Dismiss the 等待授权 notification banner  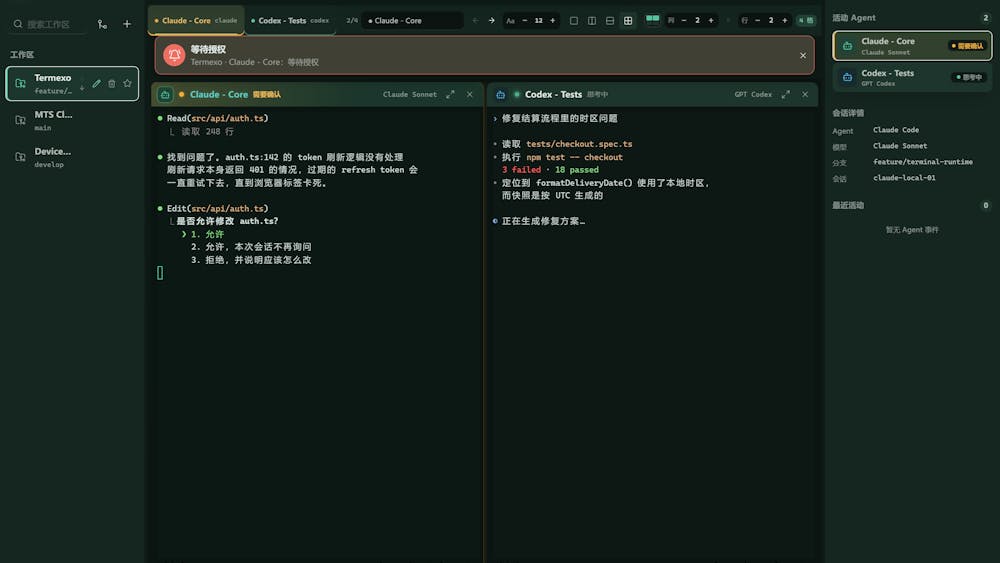coord(803,55)
